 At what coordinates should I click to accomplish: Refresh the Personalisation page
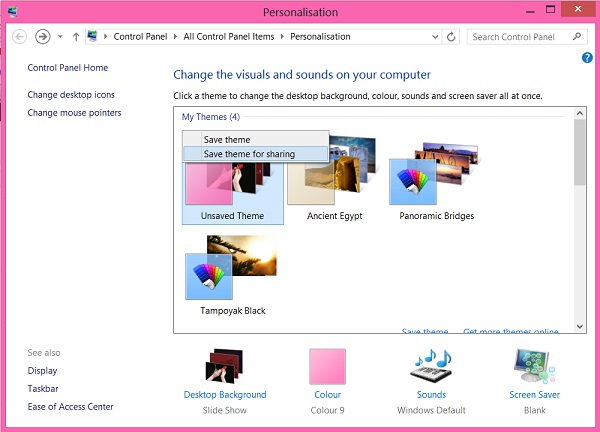(x=451, y=37)
